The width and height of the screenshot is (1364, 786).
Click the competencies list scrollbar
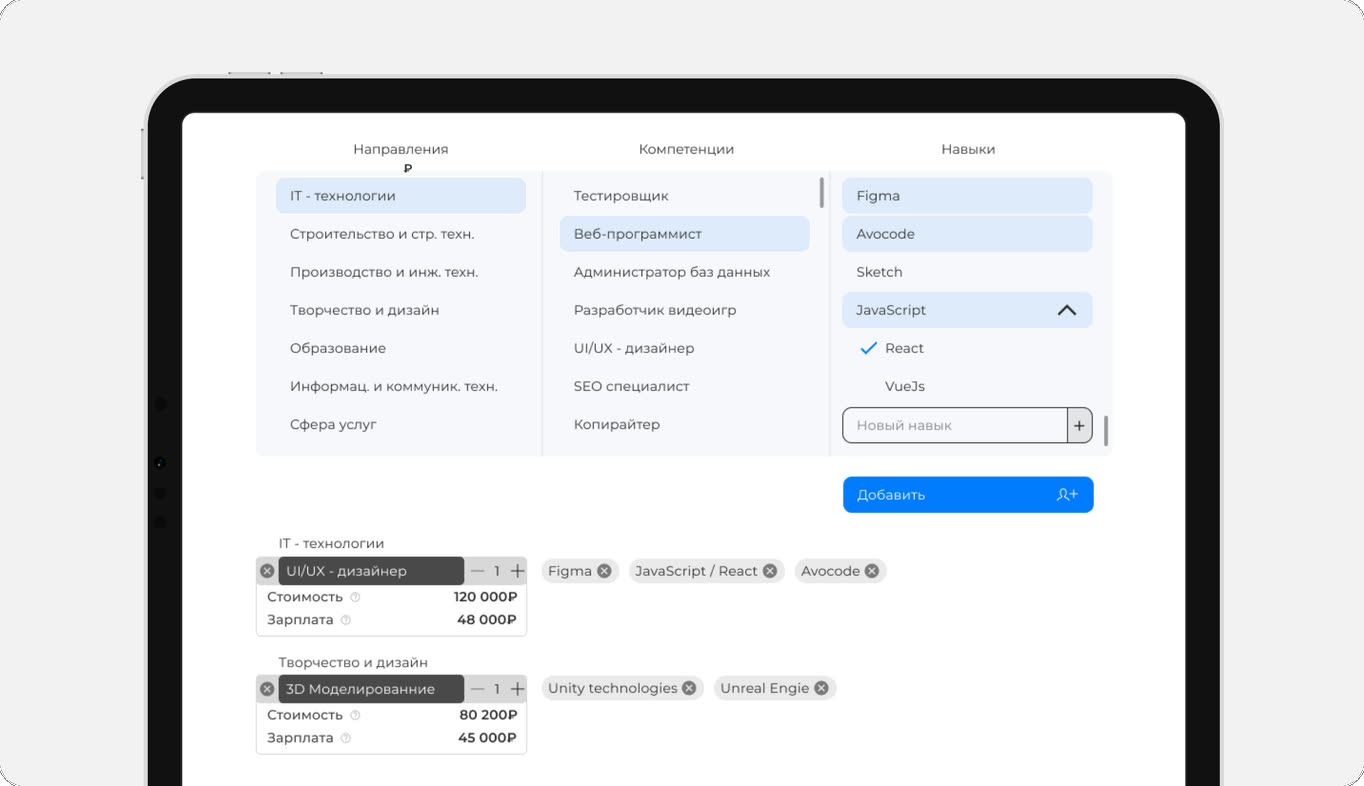coord(822,192)
